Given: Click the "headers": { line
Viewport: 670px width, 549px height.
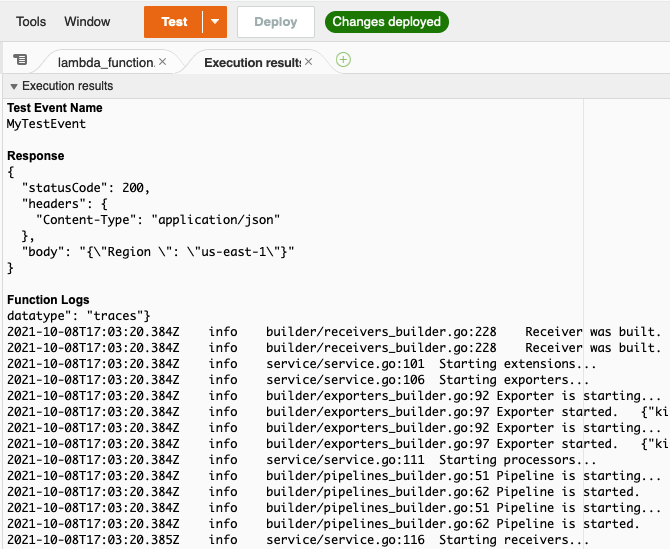Looking at the screenshot, I should coord(65,204).
